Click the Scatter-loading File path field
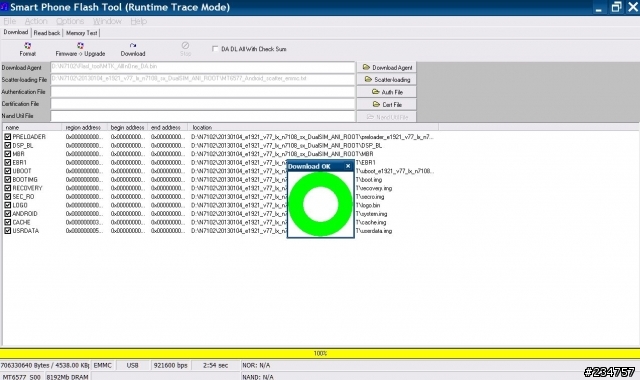The image size is (640, 380). 203,79
